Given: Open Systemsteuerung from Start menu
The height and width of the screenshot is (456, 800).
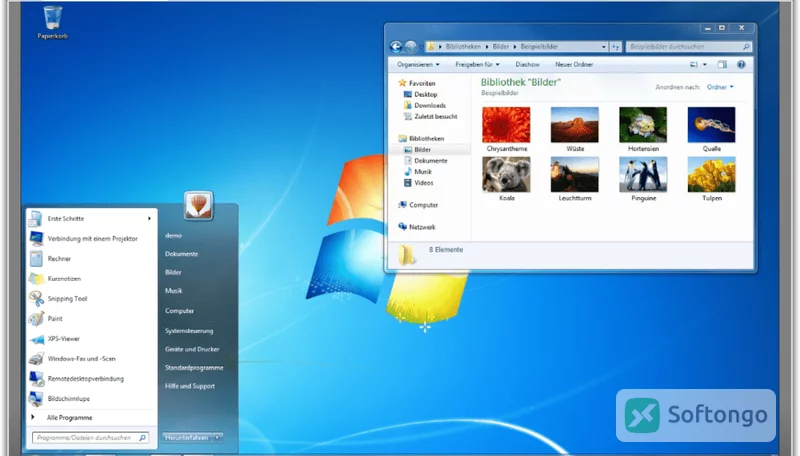Looking at the screenshot, I should coord(189,331).
